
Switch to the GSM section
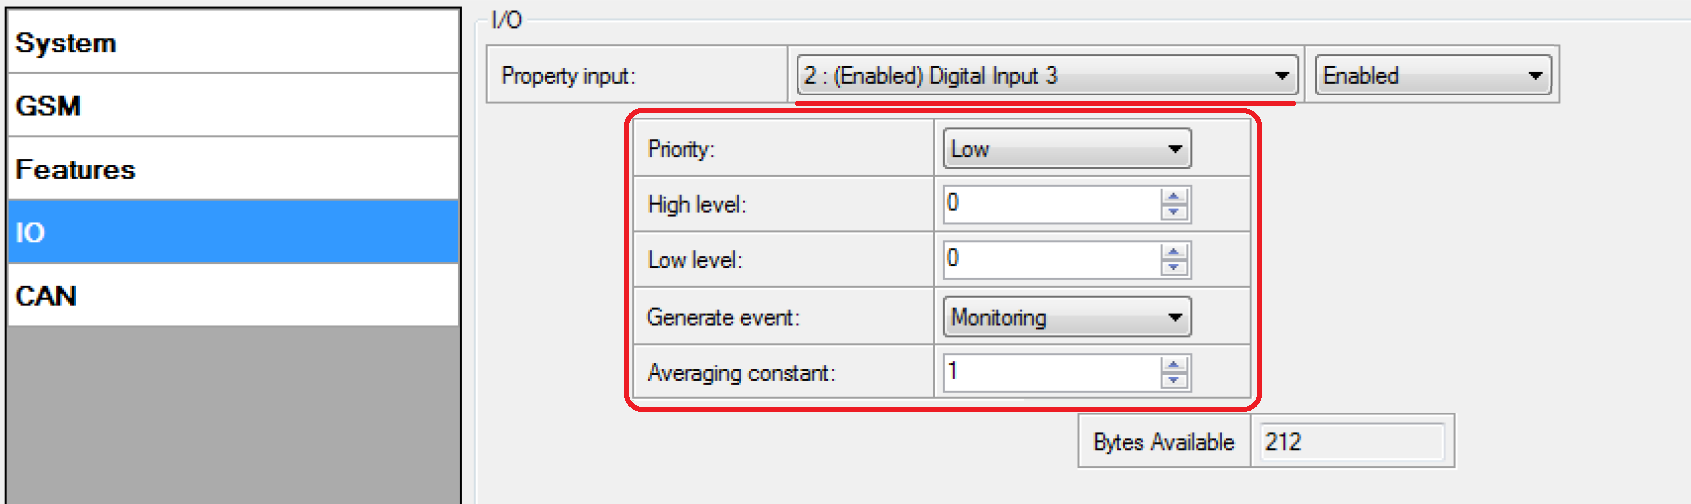point(232,106)
